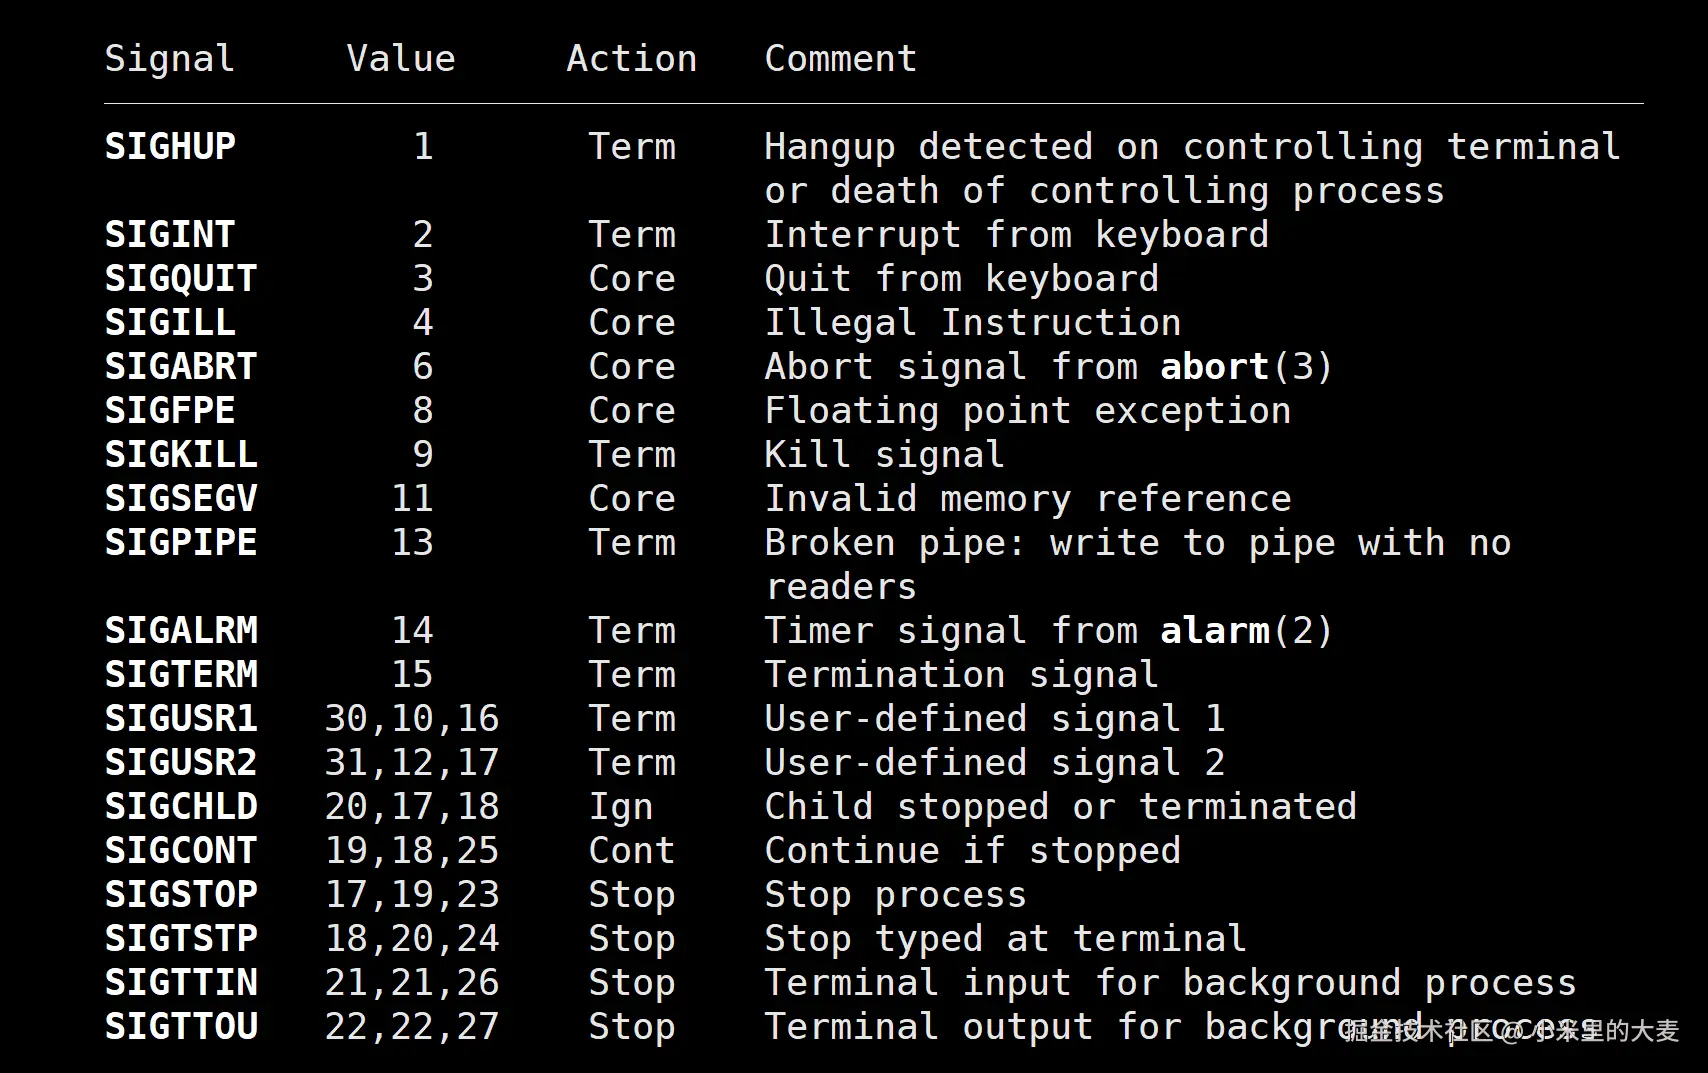Select the SIGPIPE signal name
This screenshot has height=1073, width=1708.
pyautogui.click(x=181, y=543)
